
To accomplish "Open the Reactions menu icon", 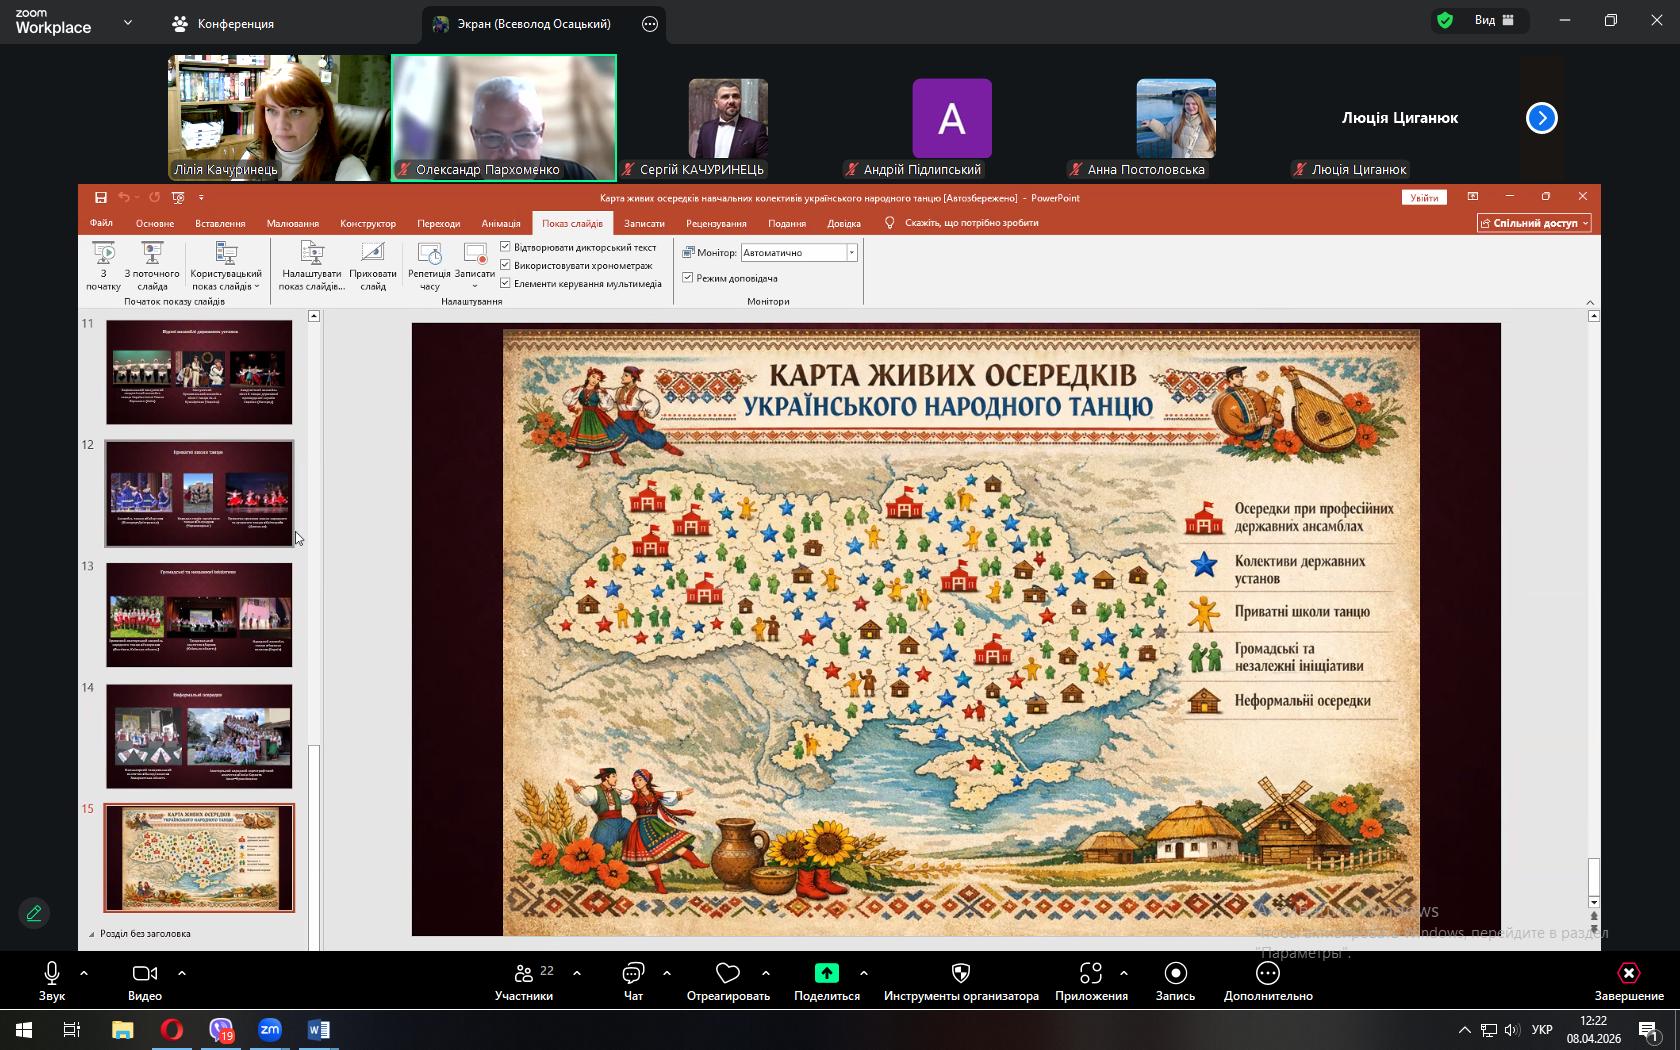I will 728,974.
